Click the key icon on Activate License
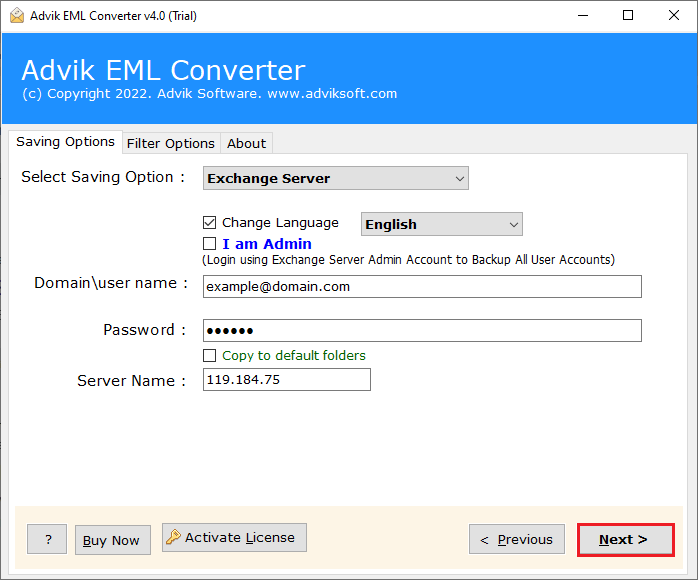The width and height of the screenshot is (698, 580). point(173,537)
